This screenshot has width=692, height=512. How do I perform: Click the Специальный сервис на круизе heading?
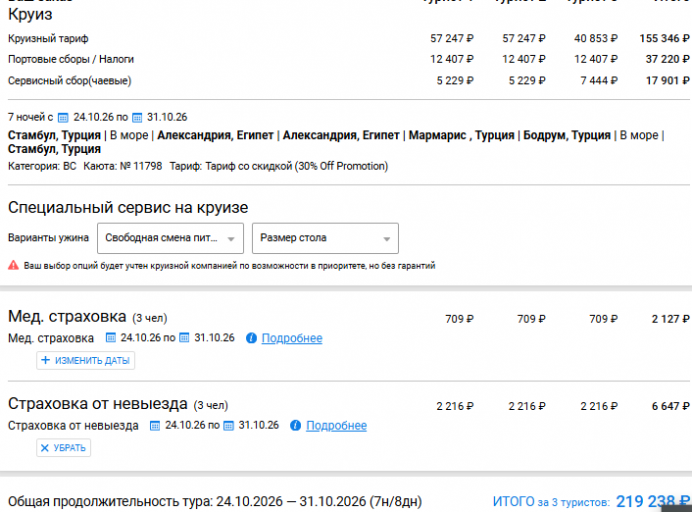128,207
